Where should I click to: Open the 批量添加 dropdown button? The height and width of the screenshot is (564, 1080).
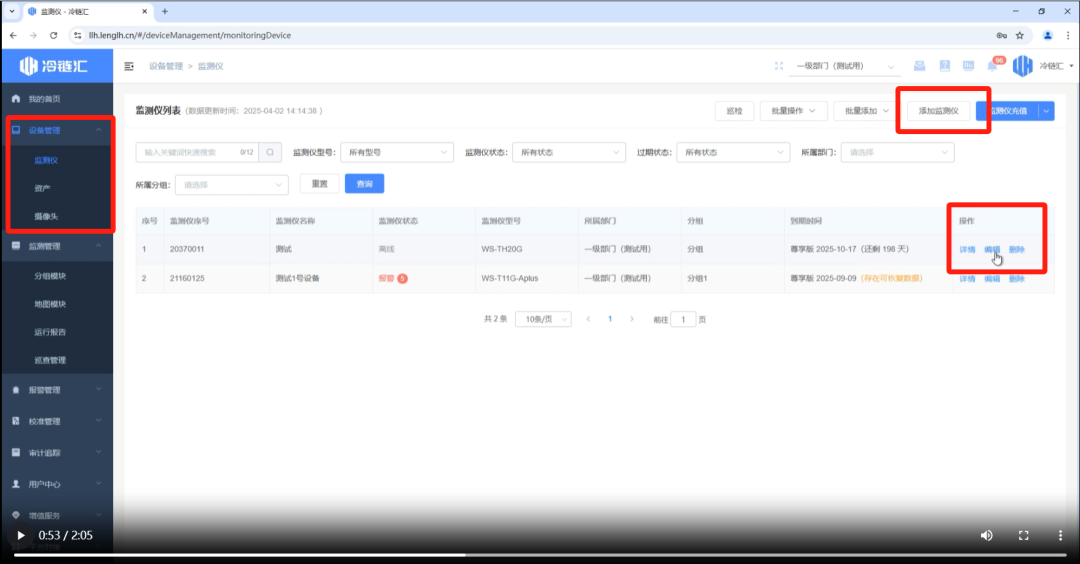click(866, 111)
